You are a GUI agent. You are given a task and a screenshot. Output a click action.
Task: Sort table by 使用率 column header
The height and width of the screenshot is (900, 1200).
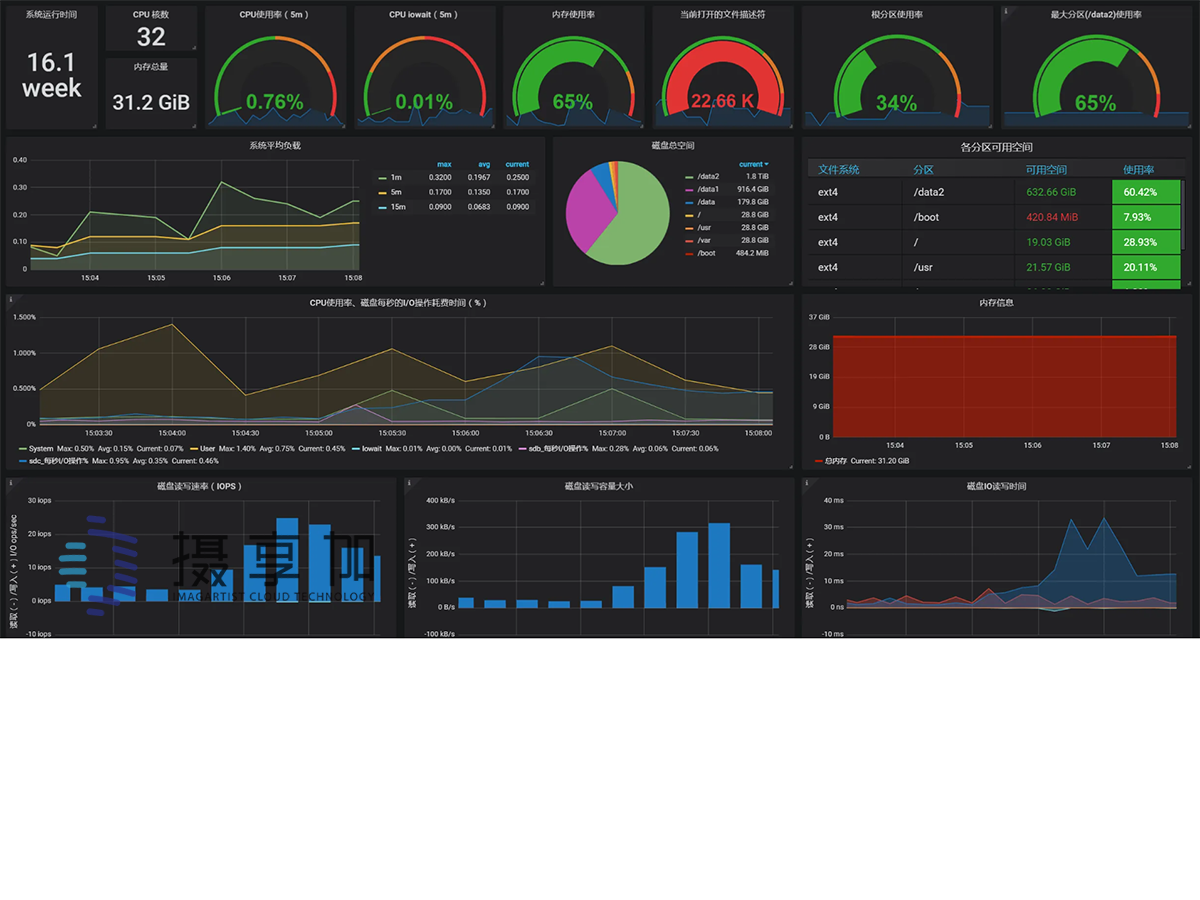coord(1138,170)
